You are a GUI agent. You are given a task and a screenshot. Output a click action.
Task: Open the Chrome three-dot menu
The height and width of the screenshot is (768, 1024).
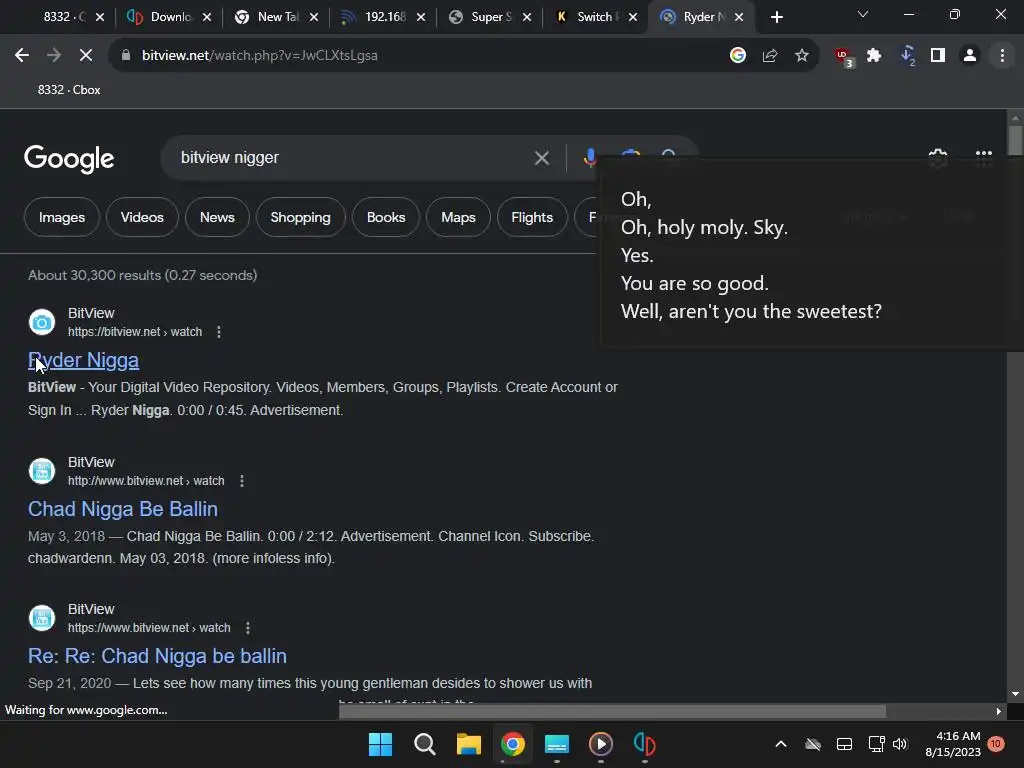tap(1002, 56)
